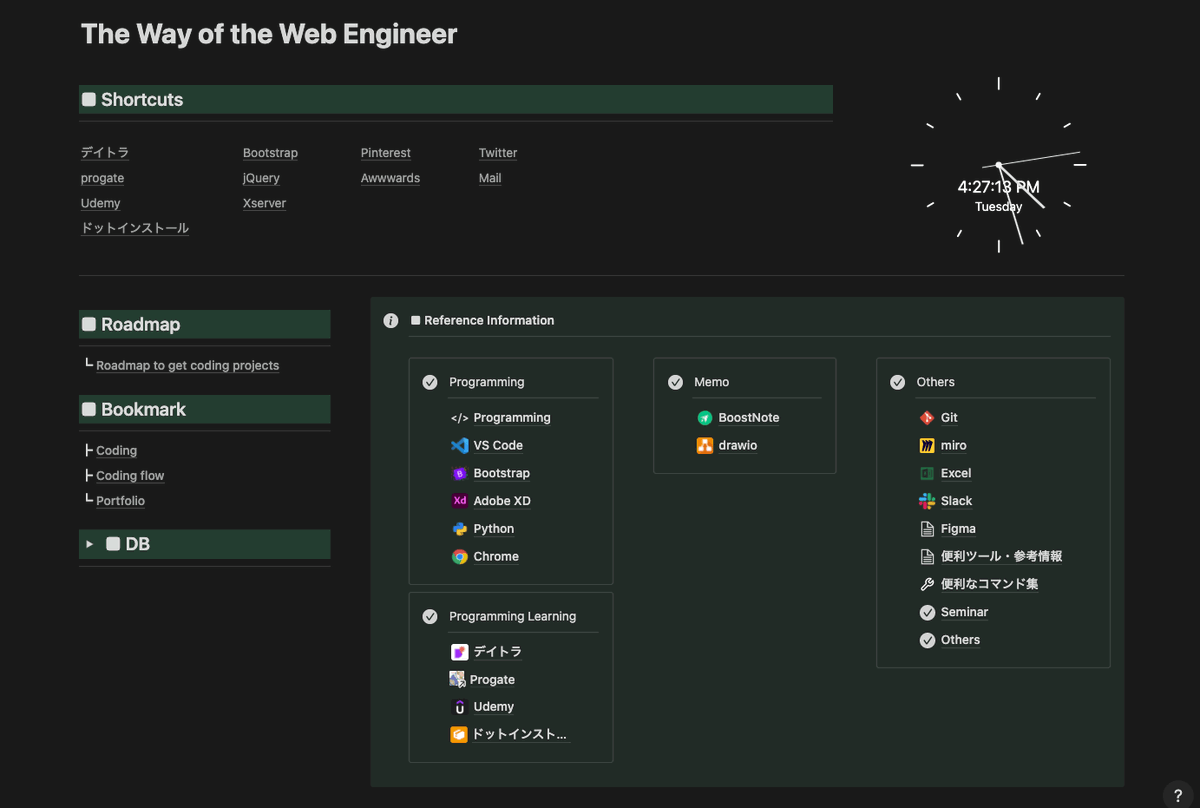Open the Slack page link
This screenshot has height=808, width=1200.
(x=957, y=501)
